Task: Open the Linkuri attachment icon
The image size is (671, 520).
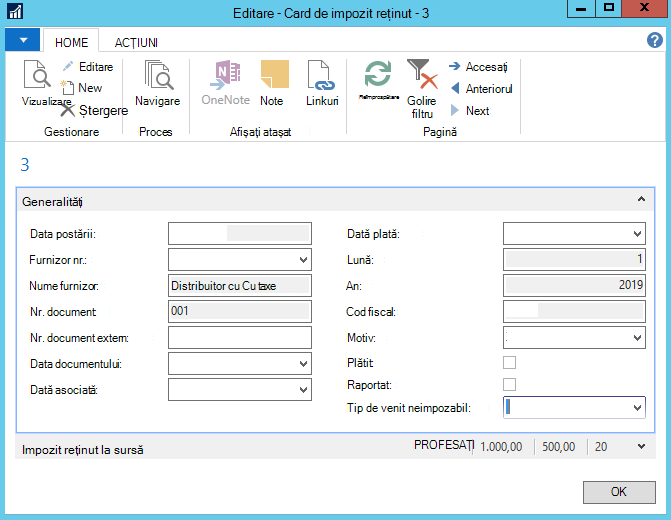Action: (321, 75)
